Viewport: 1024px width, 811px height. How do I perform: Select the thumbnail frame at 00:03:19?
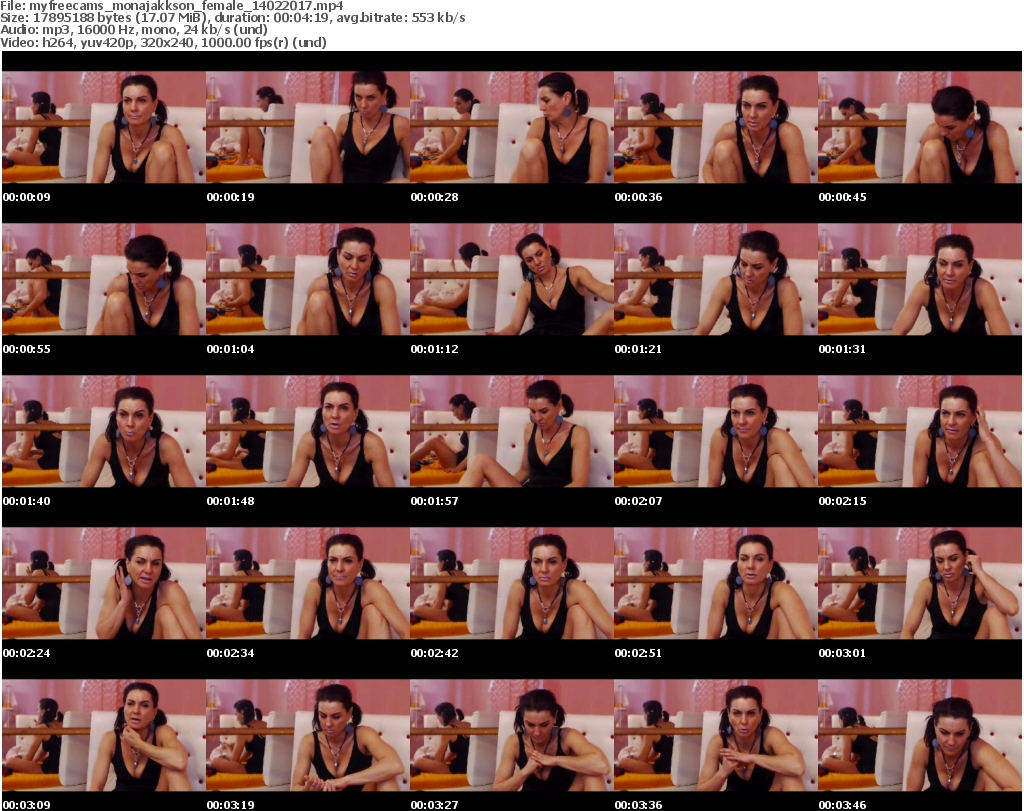click(x=308, y=735)
